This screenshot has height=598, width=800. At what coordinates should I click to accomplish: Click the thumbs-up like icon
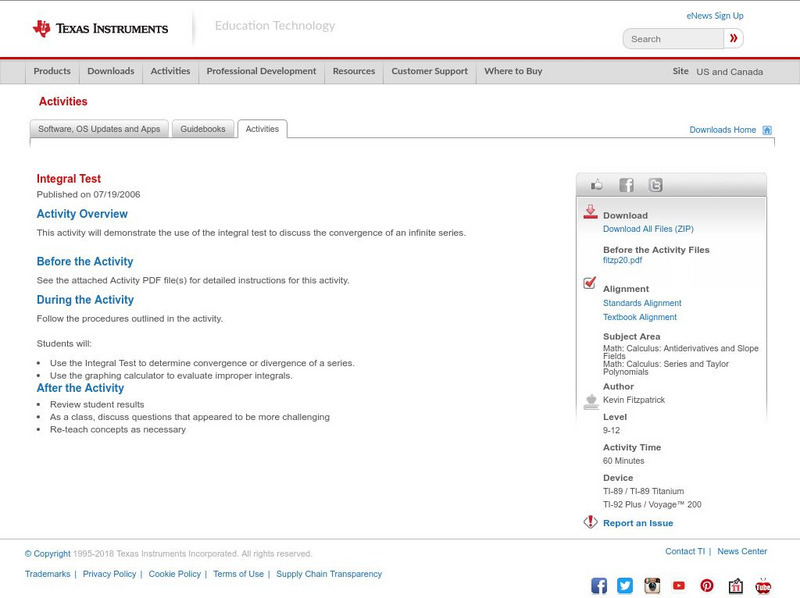point(597,185)
